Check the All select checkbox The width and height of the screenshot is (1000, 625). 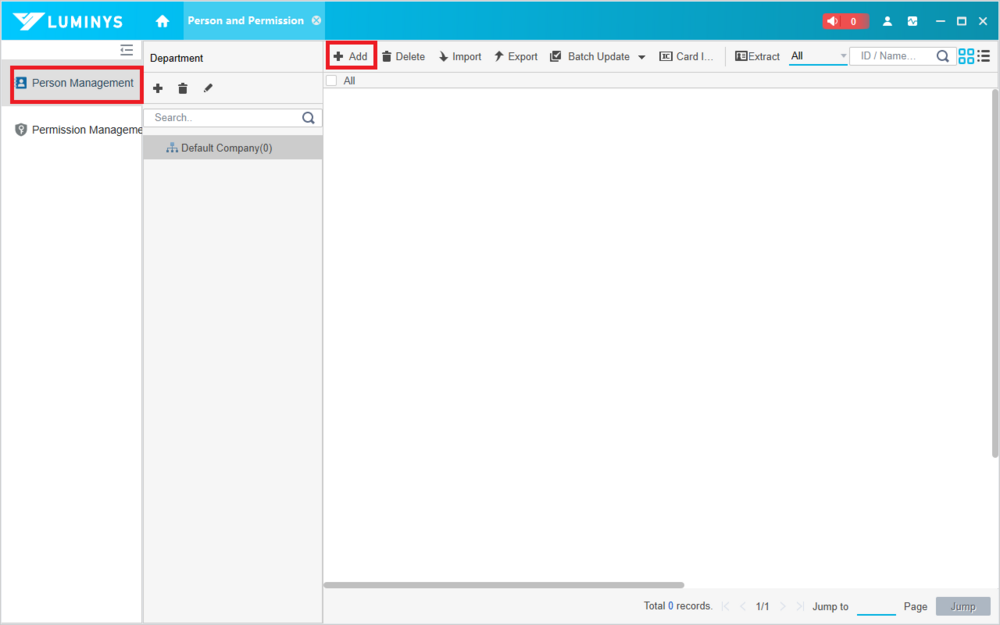click(332, 81)
